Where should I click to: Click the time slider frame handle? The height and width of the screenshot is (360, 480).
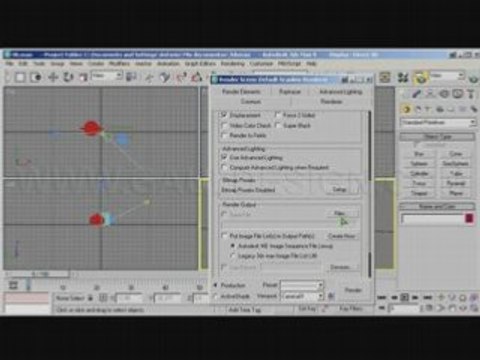(x=40, y=274)
